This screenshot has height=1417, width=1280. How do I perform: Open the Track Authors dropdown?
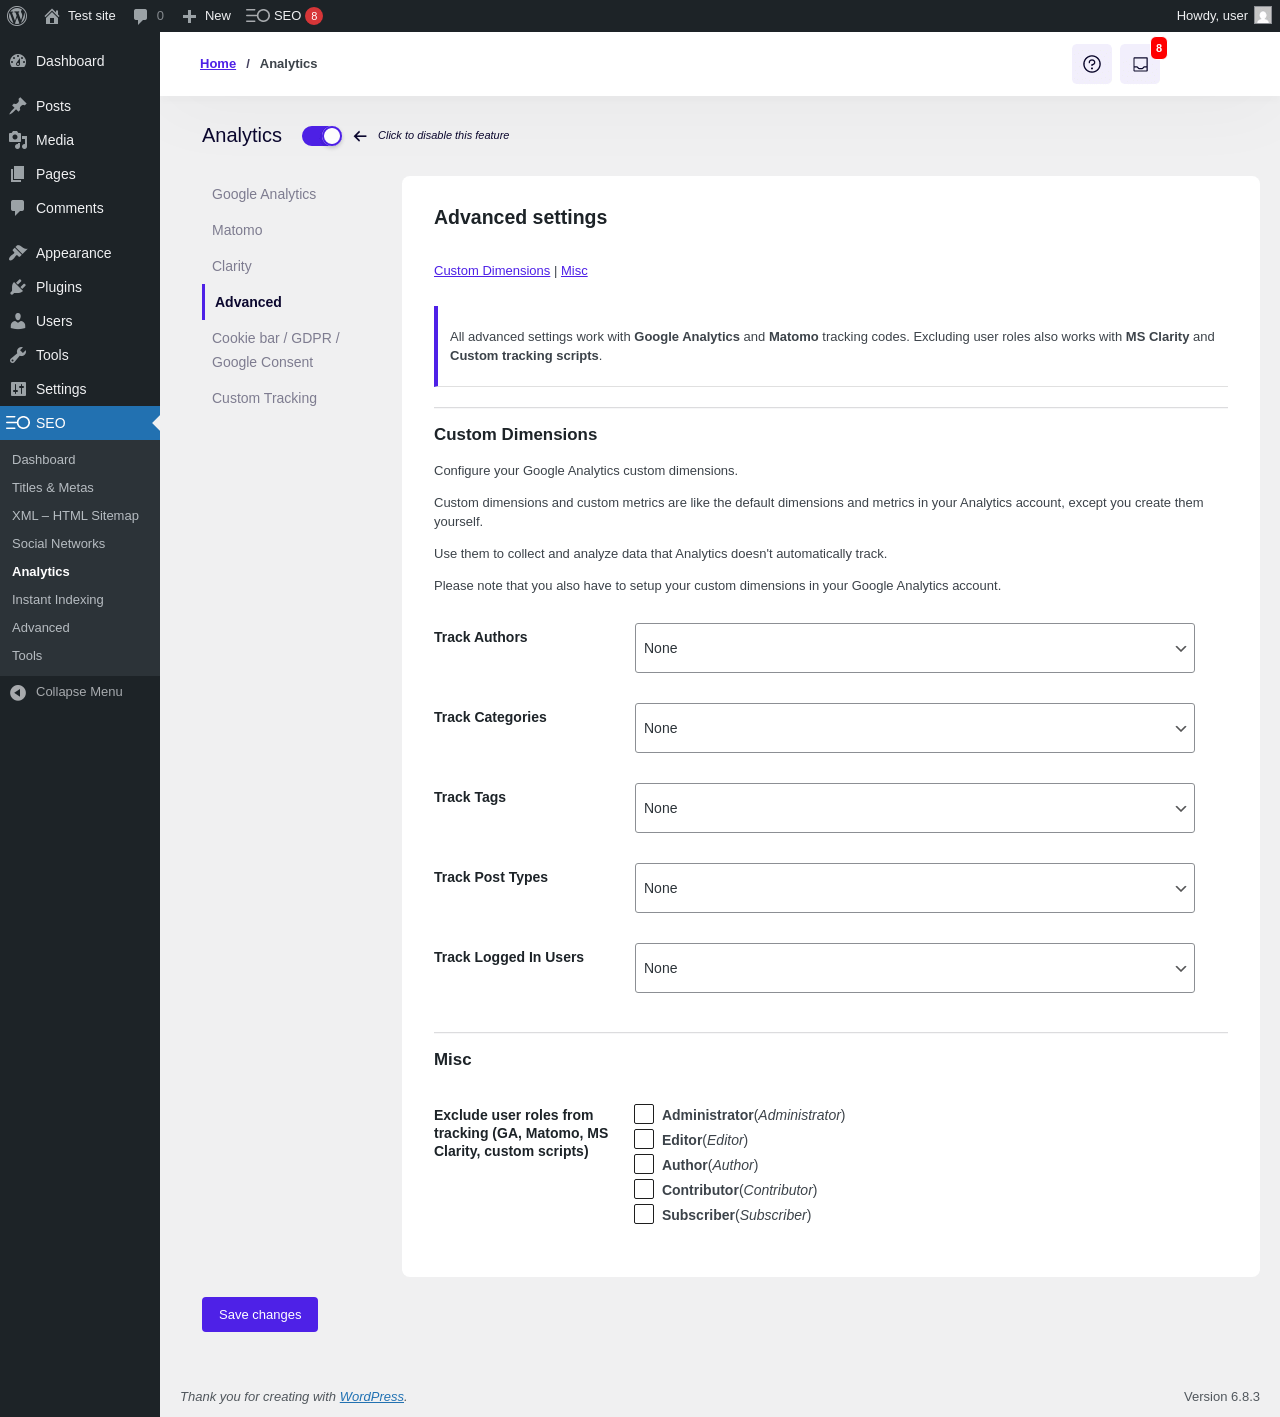pos(914,648)
